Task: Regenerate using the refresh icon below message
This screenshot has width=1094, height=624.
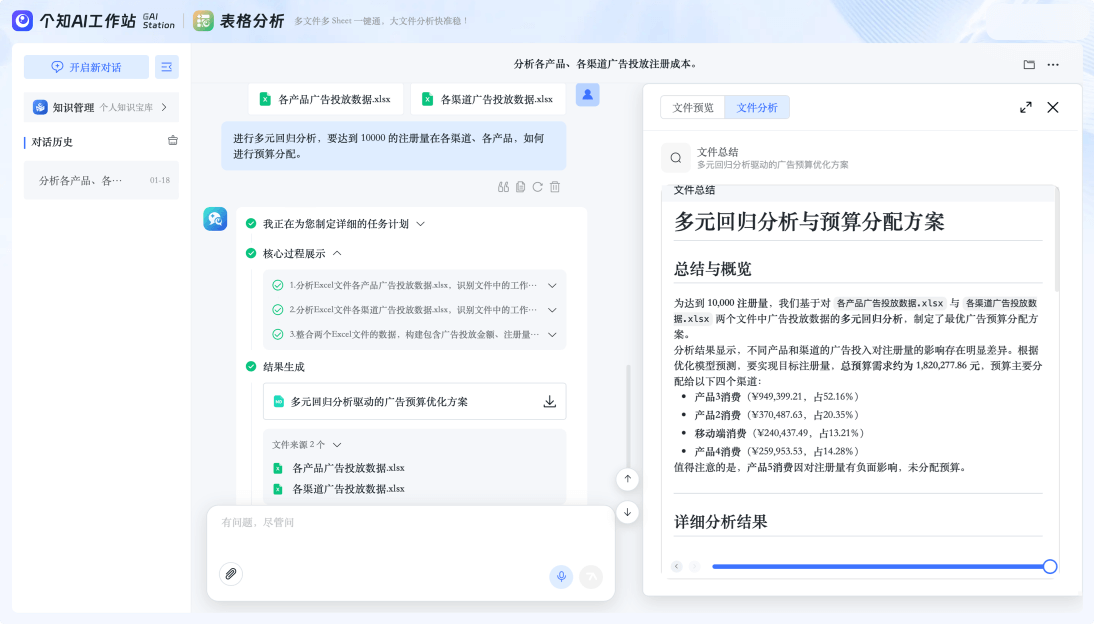Action: (537, 187)
